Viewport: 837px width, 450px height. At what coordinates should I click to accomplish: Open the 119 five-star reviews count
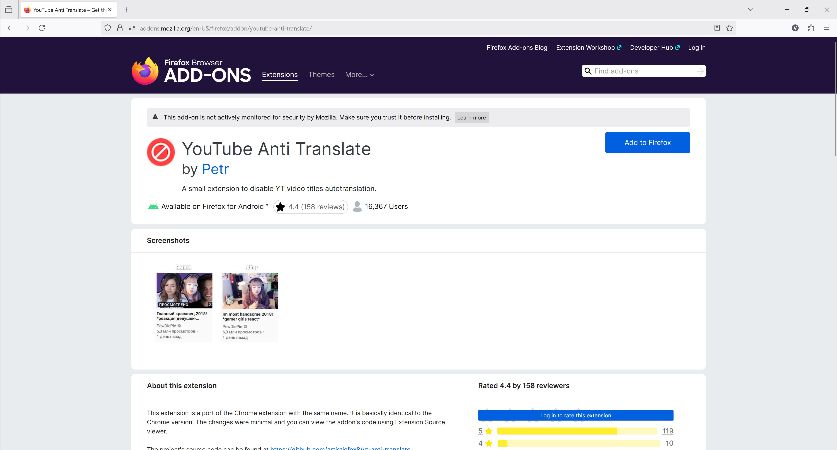tap(668, 431)
